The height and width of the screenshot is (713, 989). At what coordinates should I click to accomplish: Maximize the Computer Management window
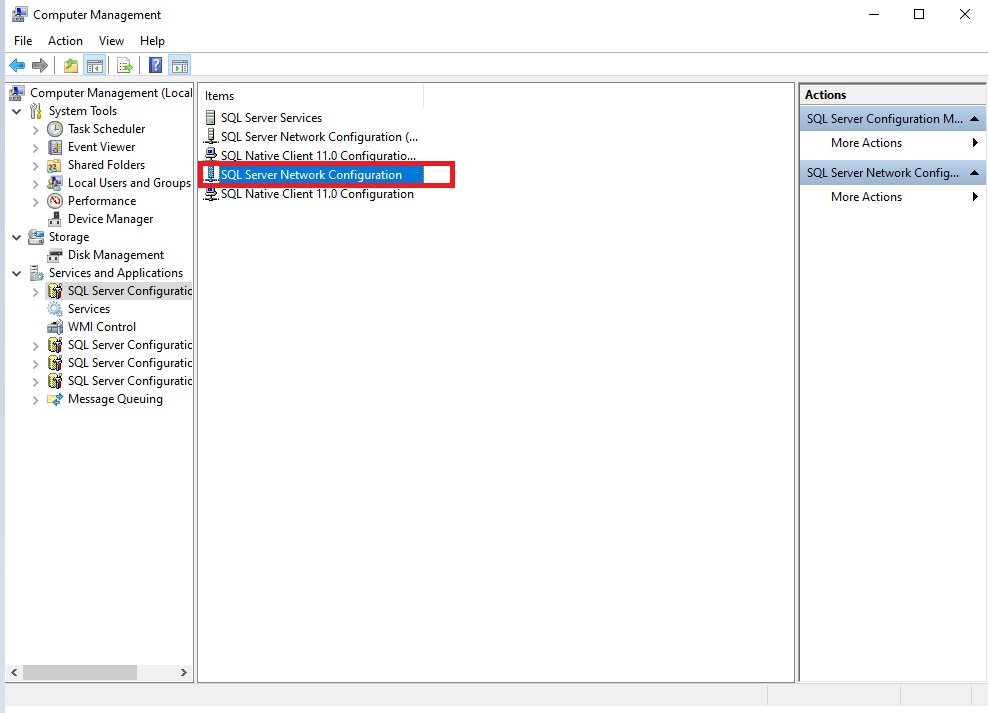(919, 14)
